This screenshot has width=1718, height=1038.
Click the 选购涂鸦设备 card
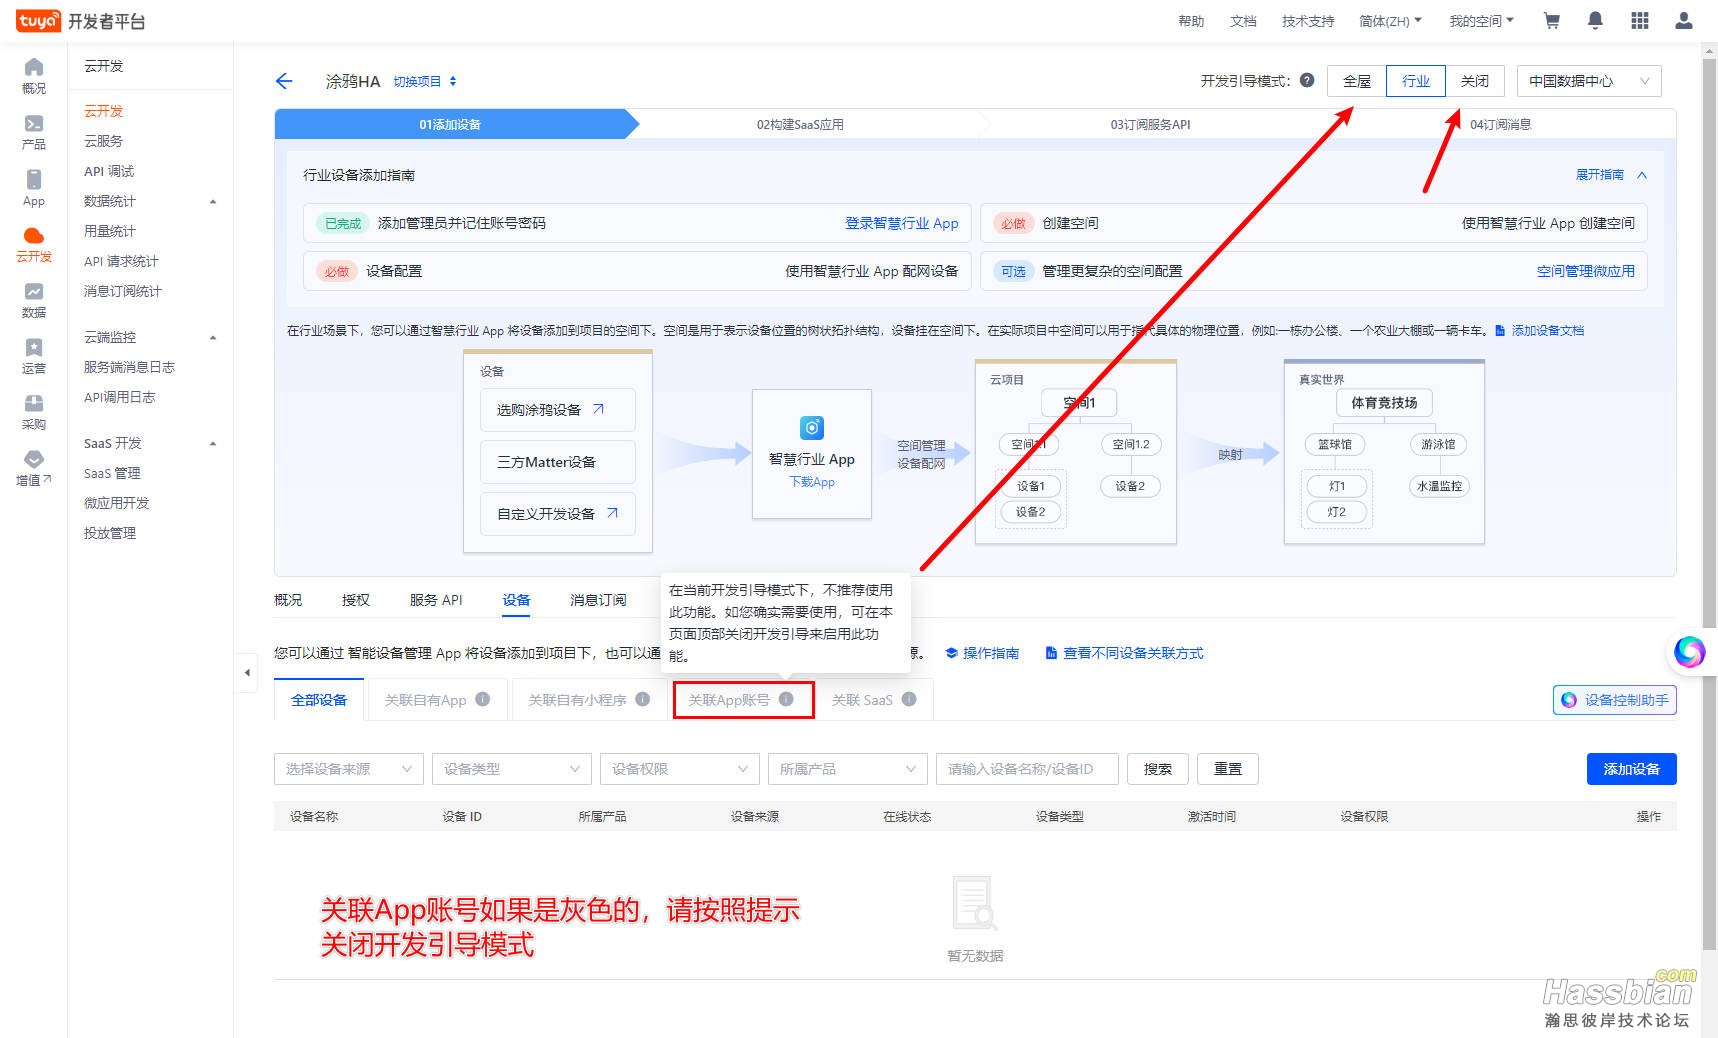558,410
